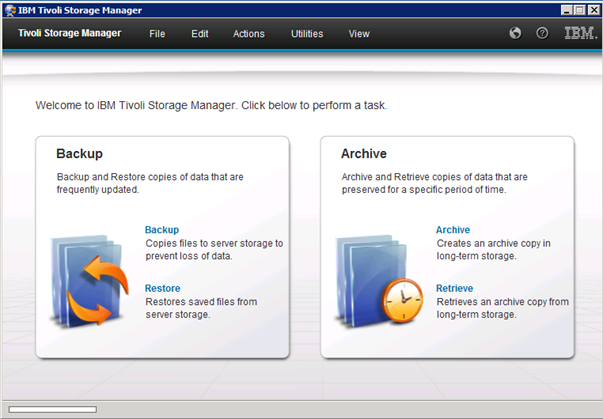Open help via the question mark icon
The image size is (603, 419).
[x=542, y=33]
